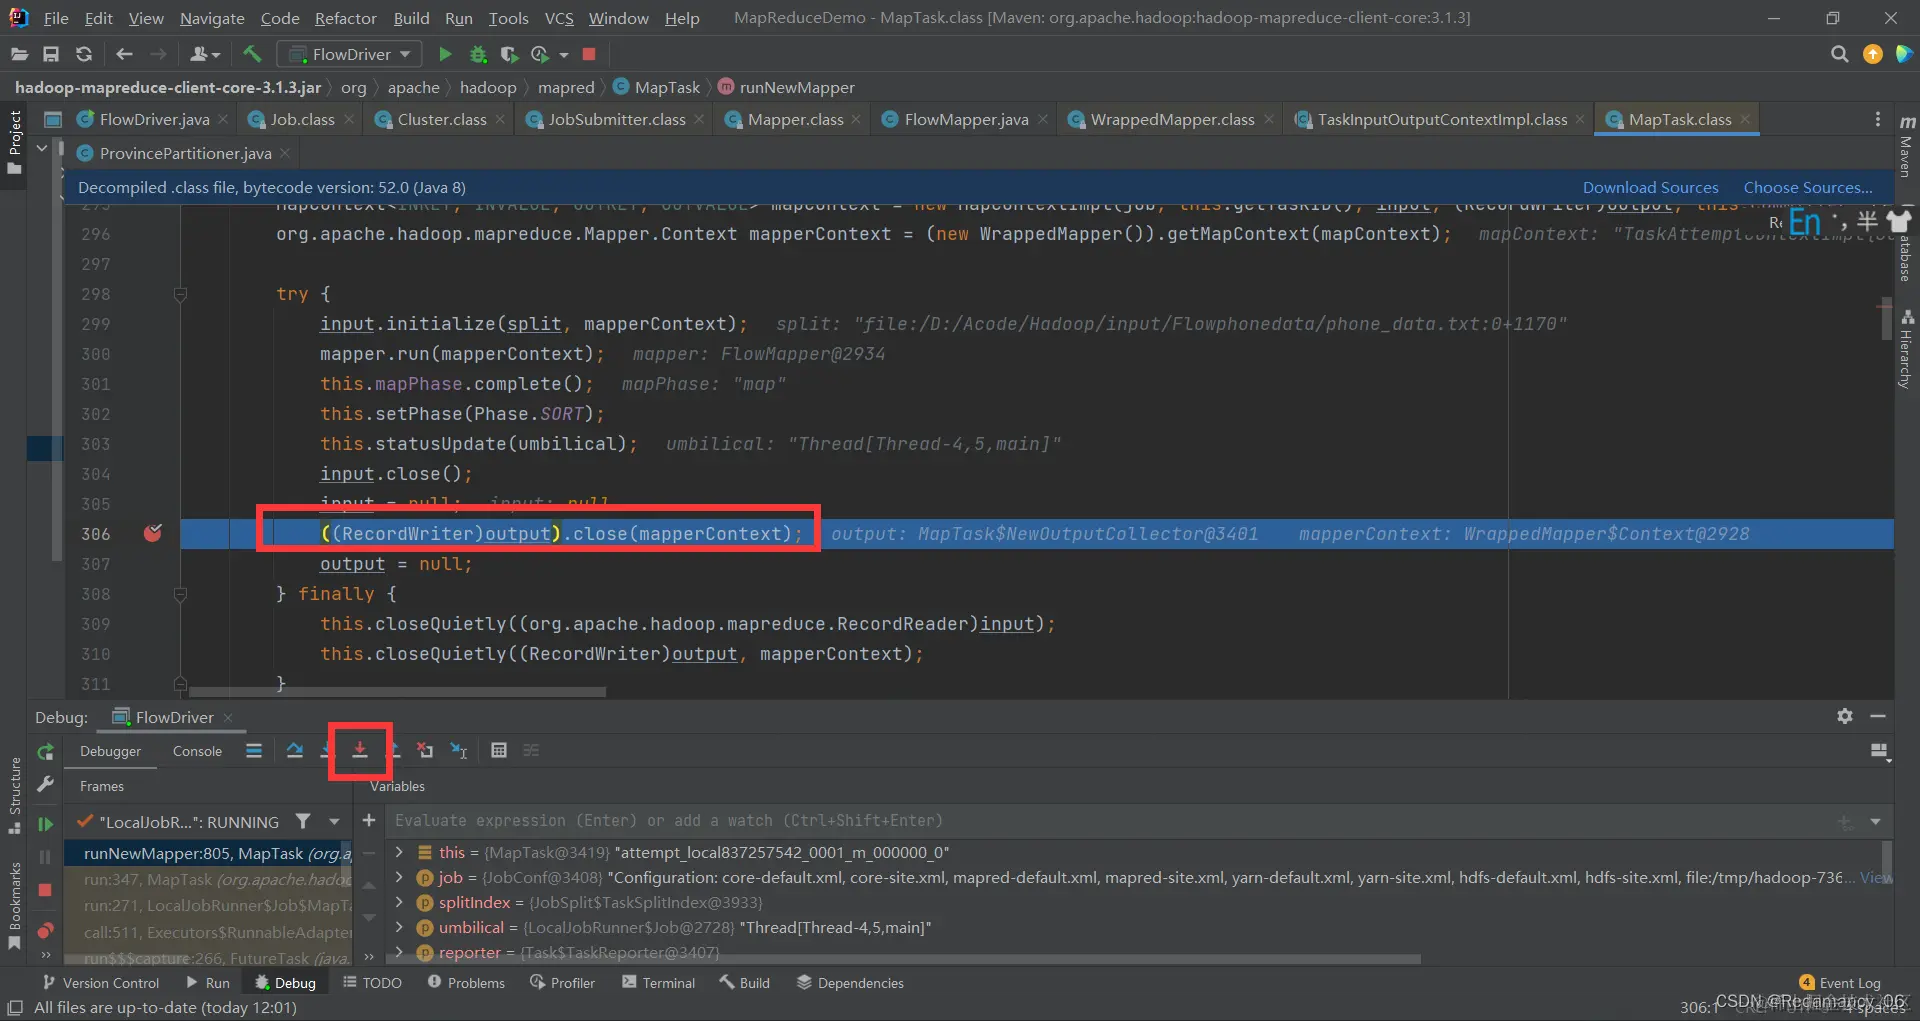Image resolution: width=1920 pixels, height=1021 pixels.
Task: Expand the 'splitIndex' variable node
Action: point(399,902)
